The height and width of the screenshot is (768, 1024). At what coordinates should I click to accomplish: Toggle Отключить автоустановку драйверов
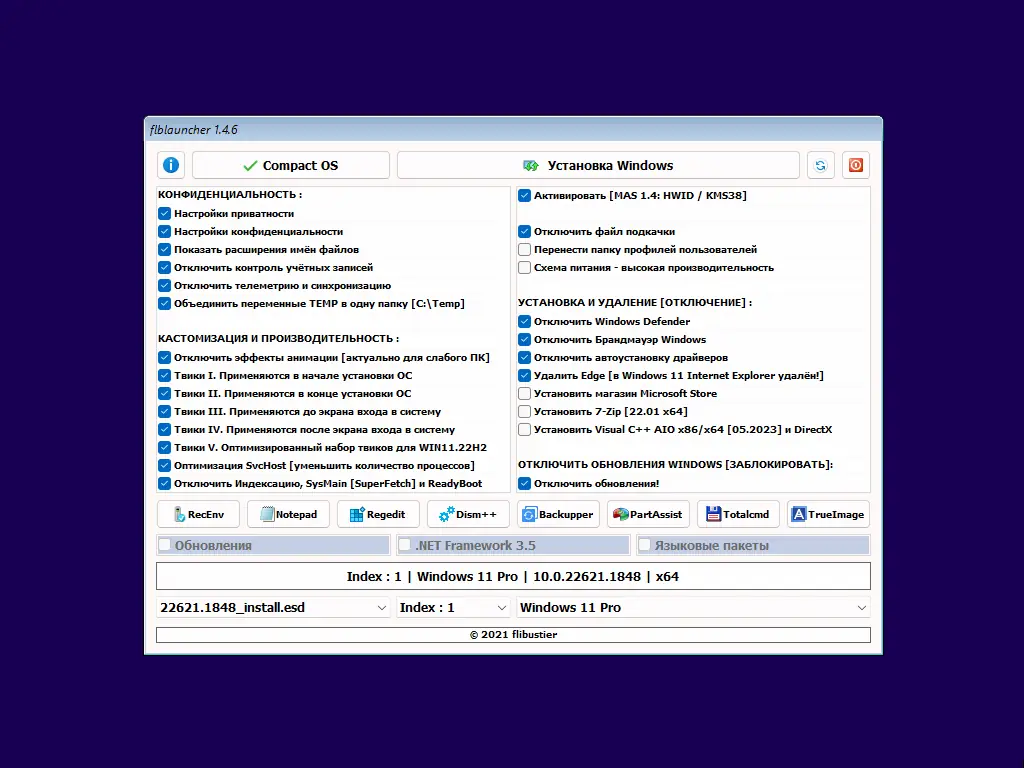coord(524,357)
